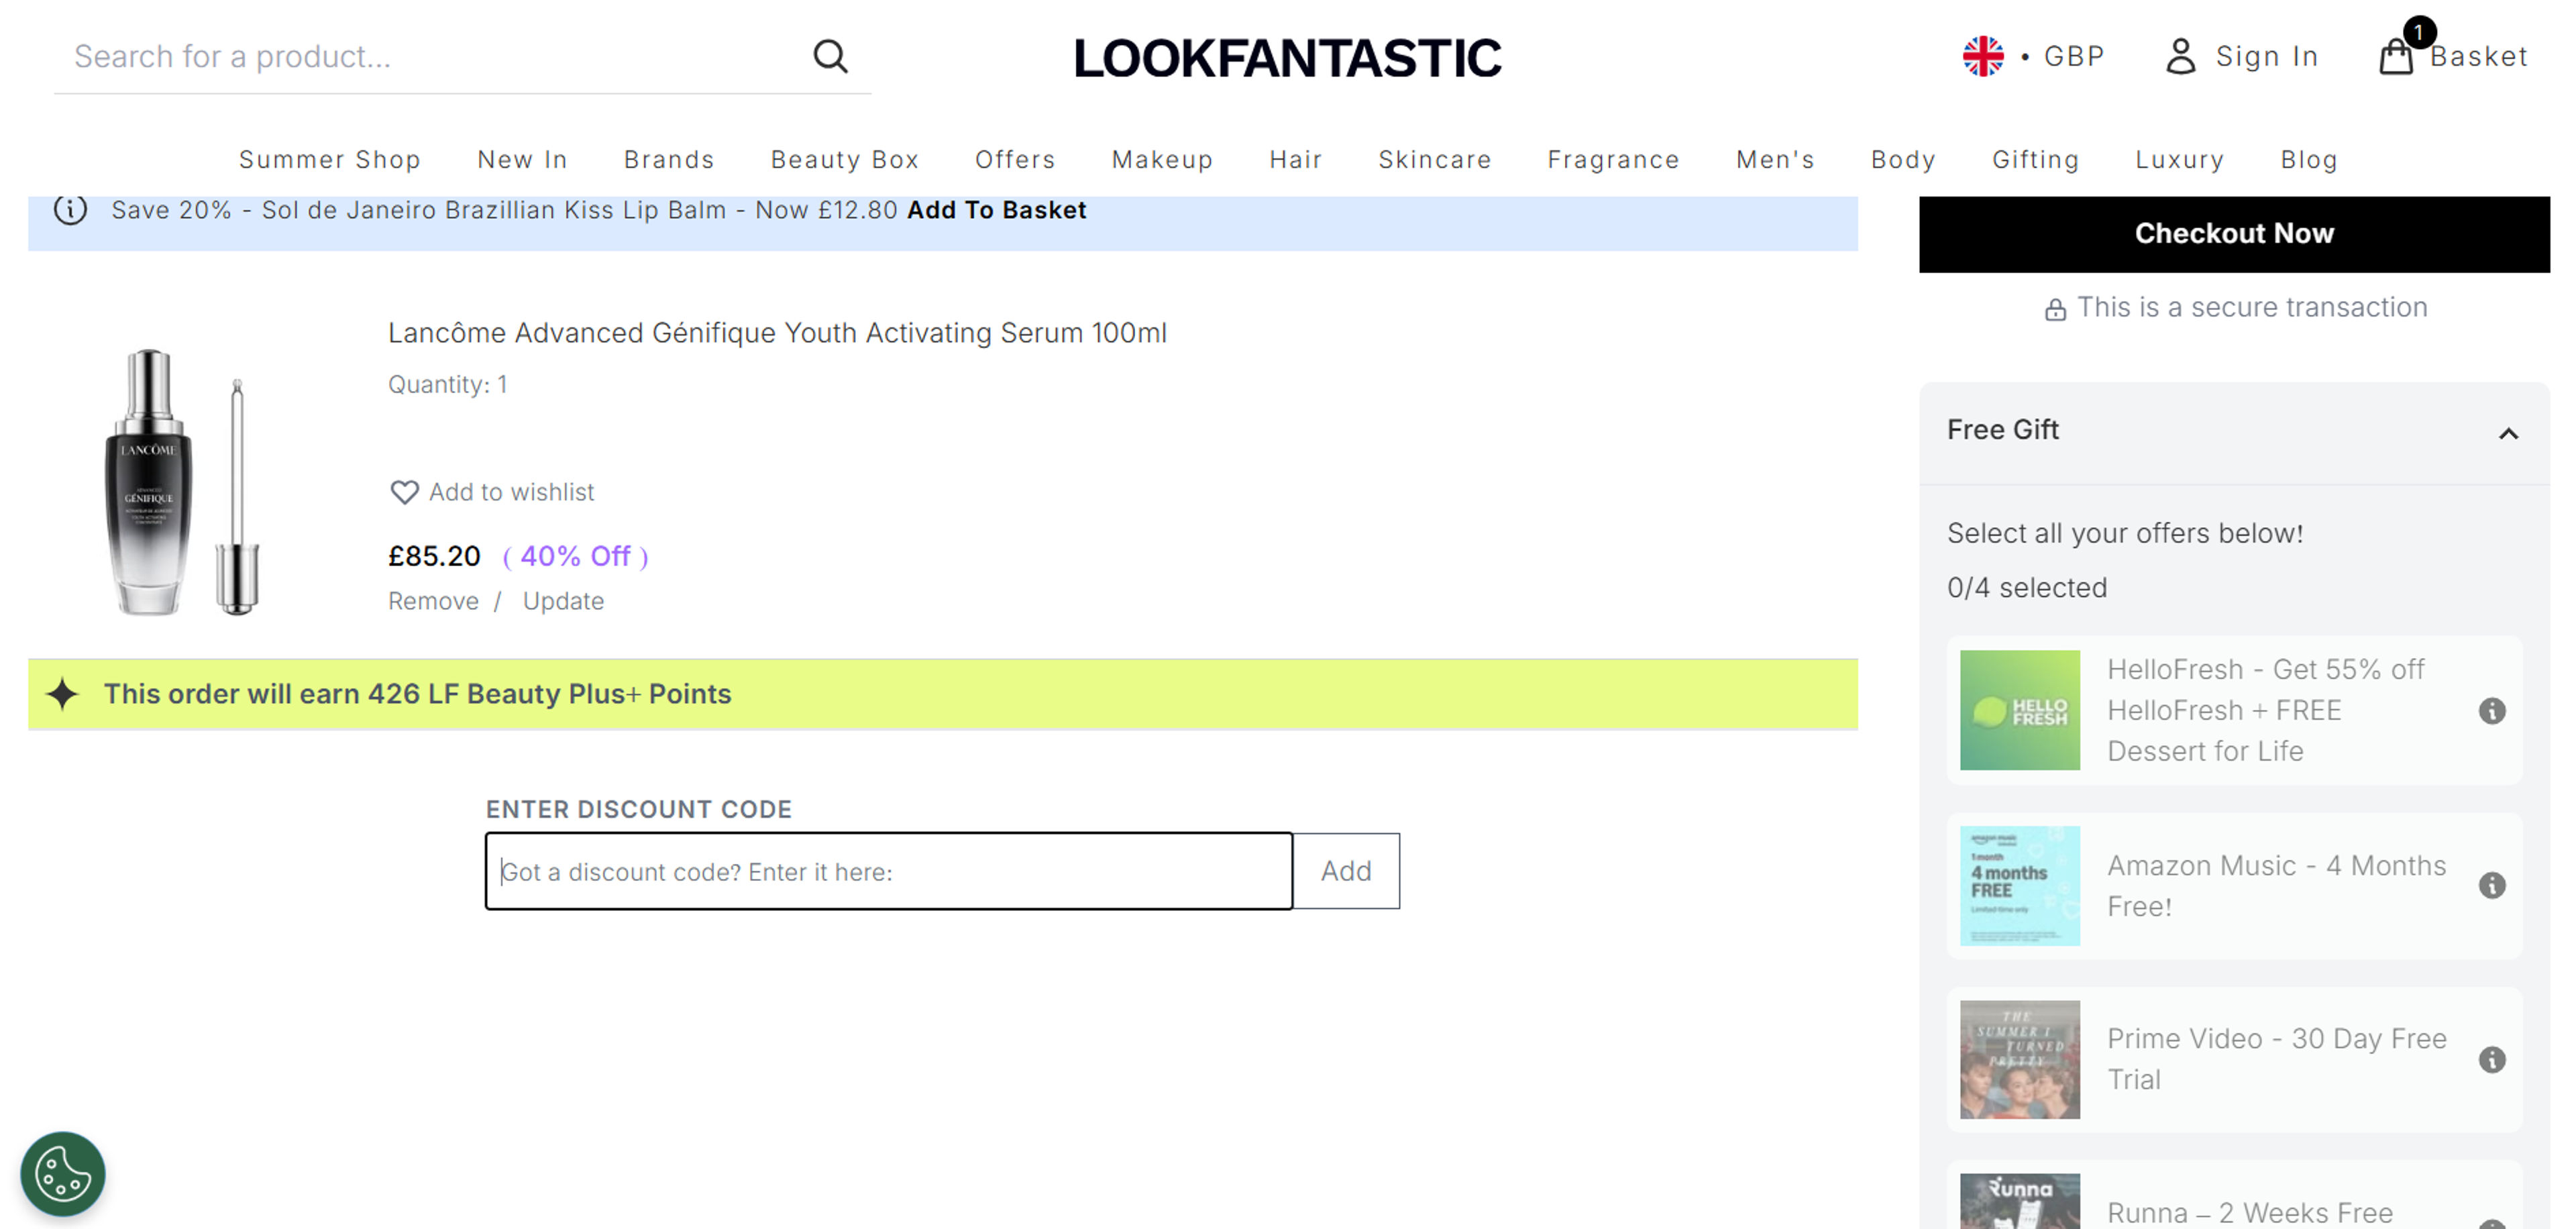Click GBP currency label
2576x1229 pixels.
(x=2074, y=56)
